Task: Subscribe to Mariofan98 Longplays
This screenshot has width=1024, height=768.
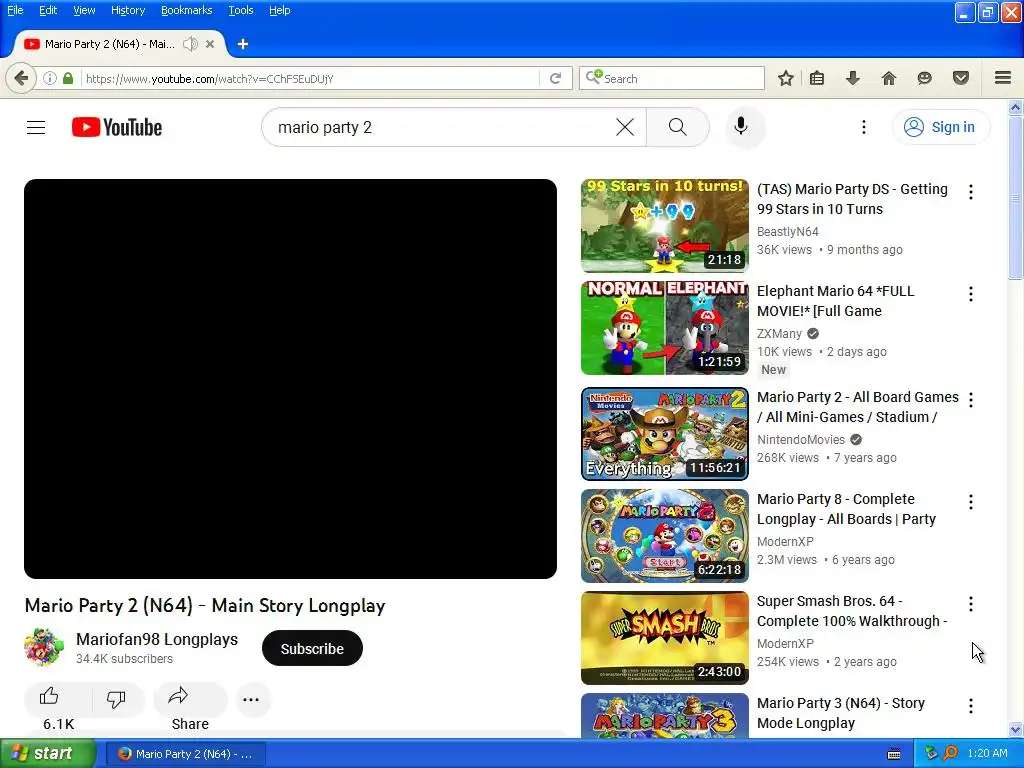Action: (312, 648)
